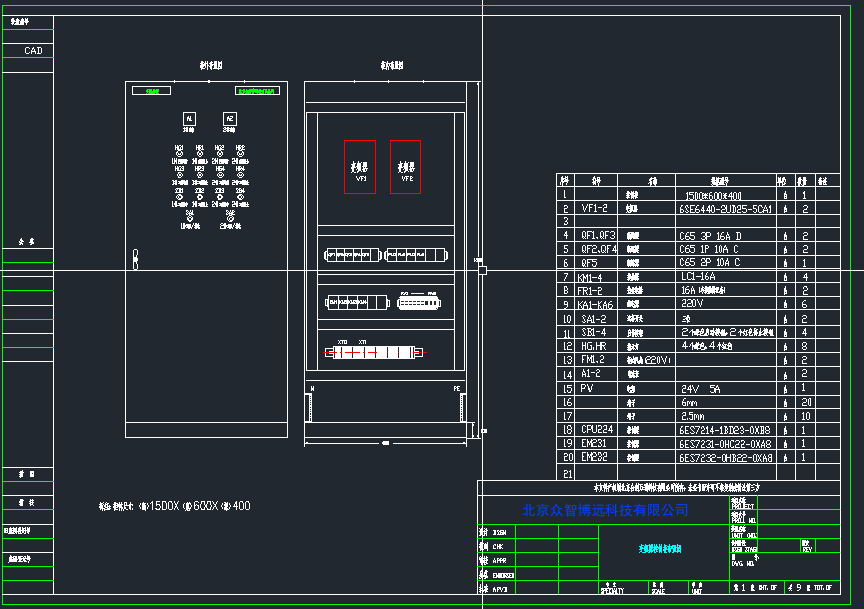The height and width of the screenshot is (609, 864).
Task: Click the crosshair cursor pickbox
Action: pos(482,269)
